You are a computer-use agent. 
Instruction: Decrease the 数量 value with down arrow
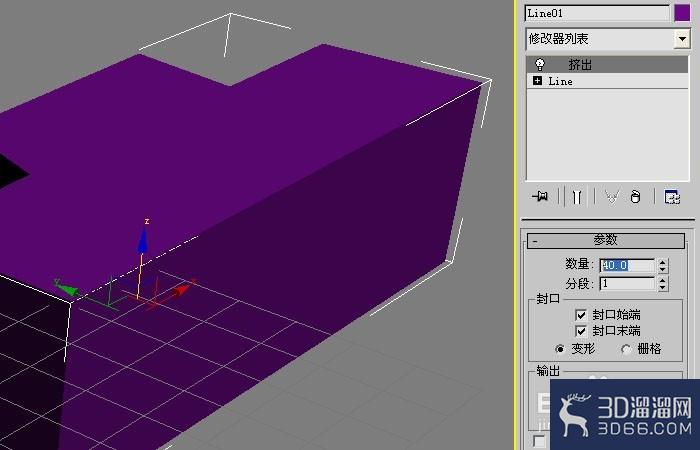(x=662, y=269)
